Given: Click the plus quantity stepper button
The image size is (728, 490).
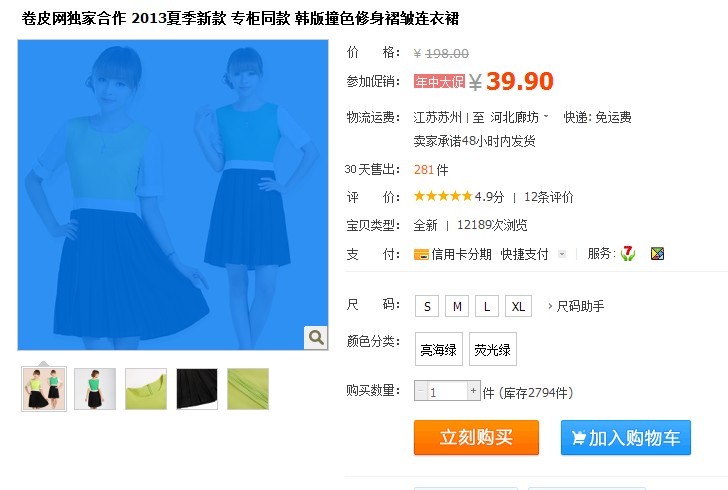Looking at the screenshot, I should (473, 391).
